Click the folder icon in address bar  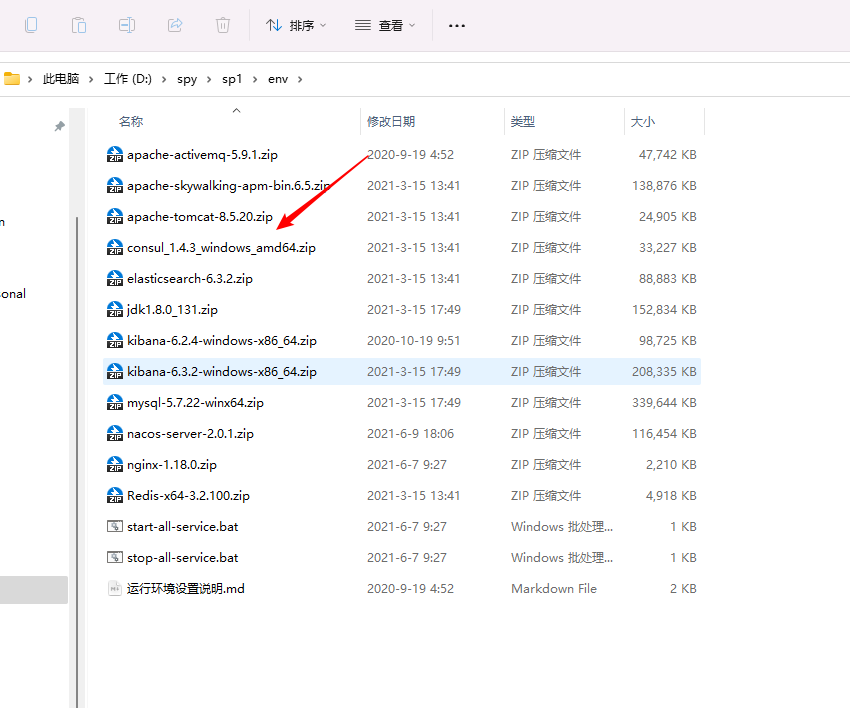[11, 79]
